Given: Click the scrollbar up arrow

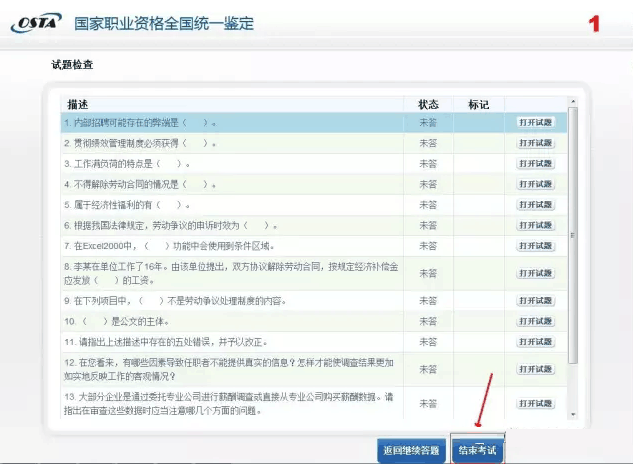Looking at the screenshot, I should point(572,102).
